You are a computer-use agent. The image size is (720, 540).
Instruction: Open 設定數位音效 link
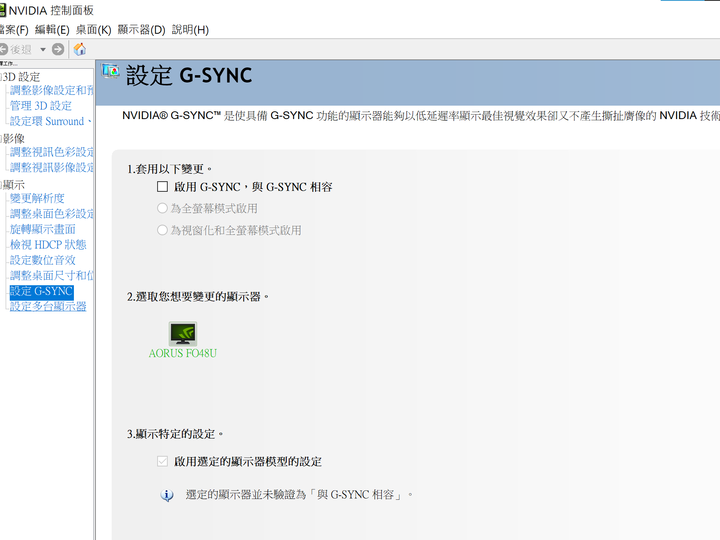(43, 260)
